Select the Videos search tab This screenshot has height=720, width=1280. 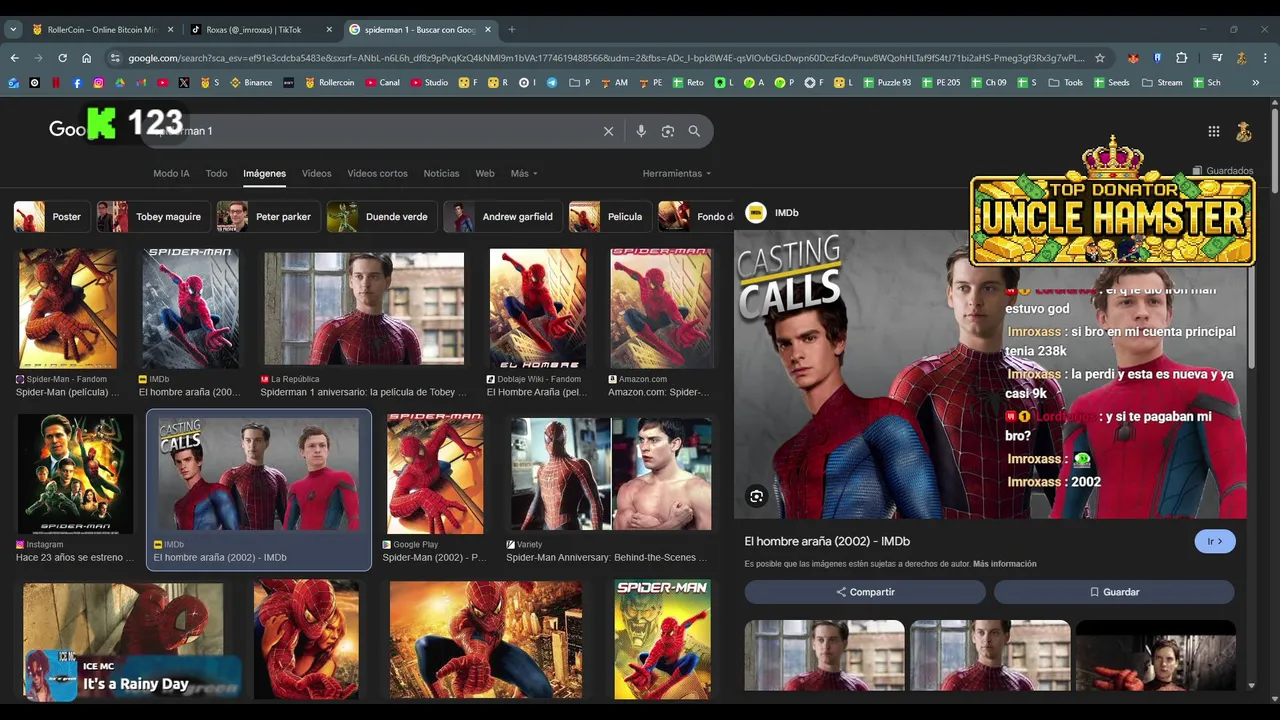coord(316,173)
